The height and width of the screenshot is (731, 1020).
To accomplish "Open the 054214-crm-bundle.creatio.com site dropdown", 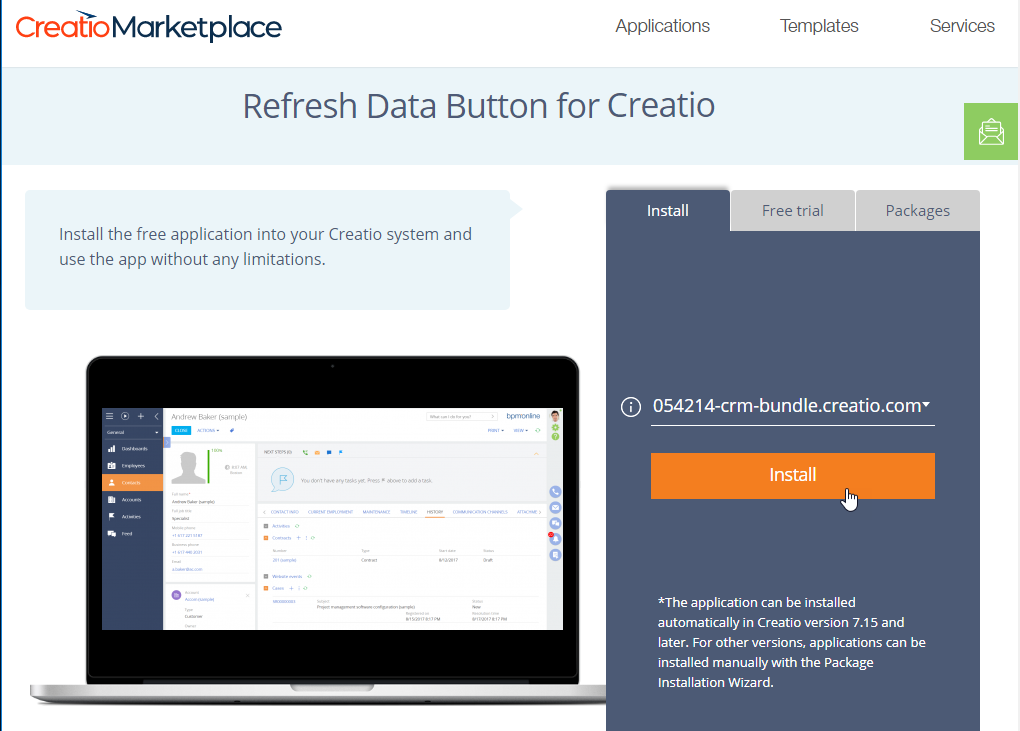I will pos(792,406).
